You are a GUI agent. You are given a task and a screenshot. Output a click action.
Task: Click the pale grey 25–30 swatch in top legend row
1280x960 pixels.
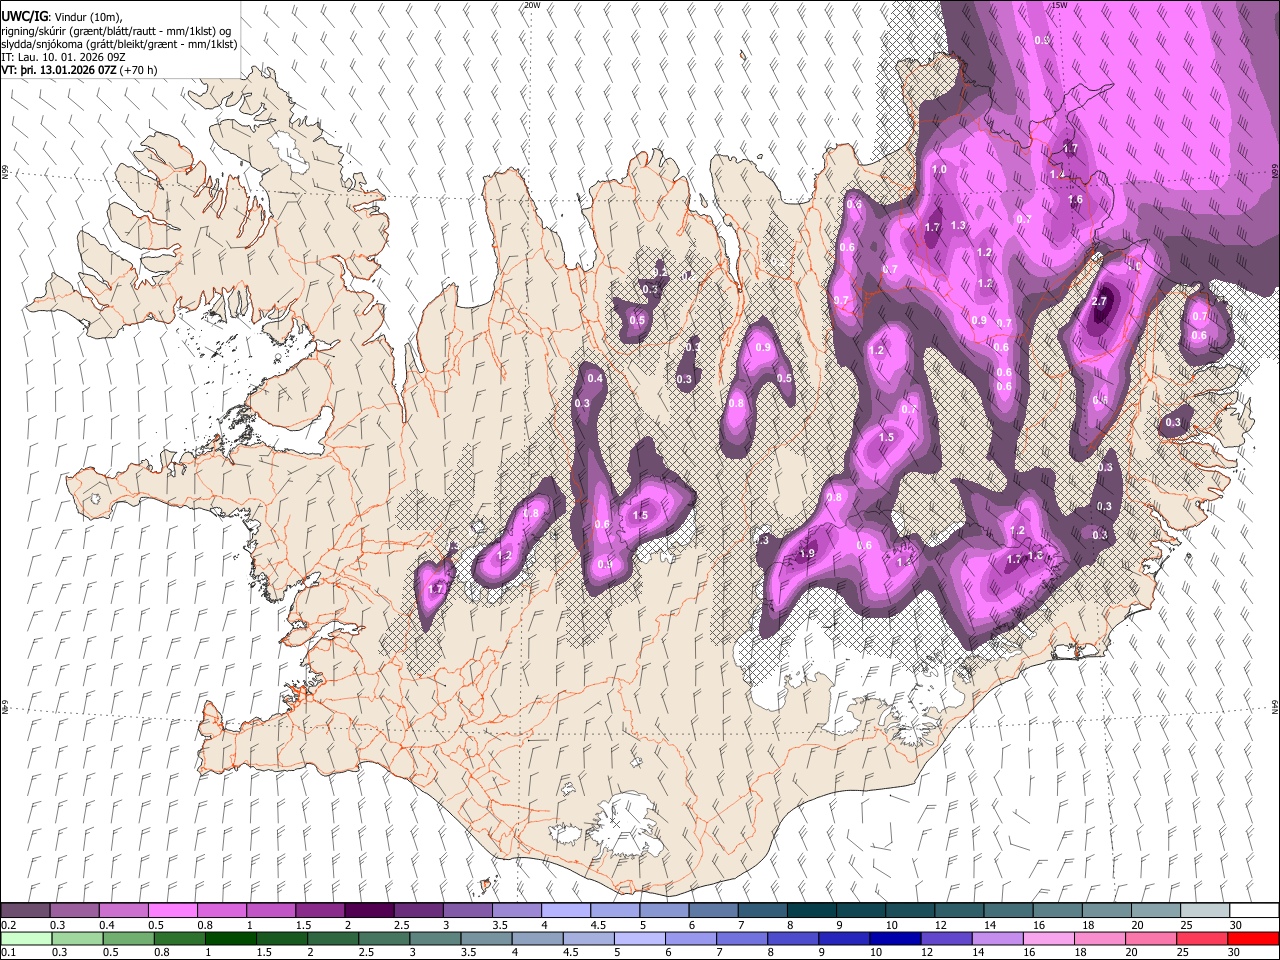pos(1205,911)
